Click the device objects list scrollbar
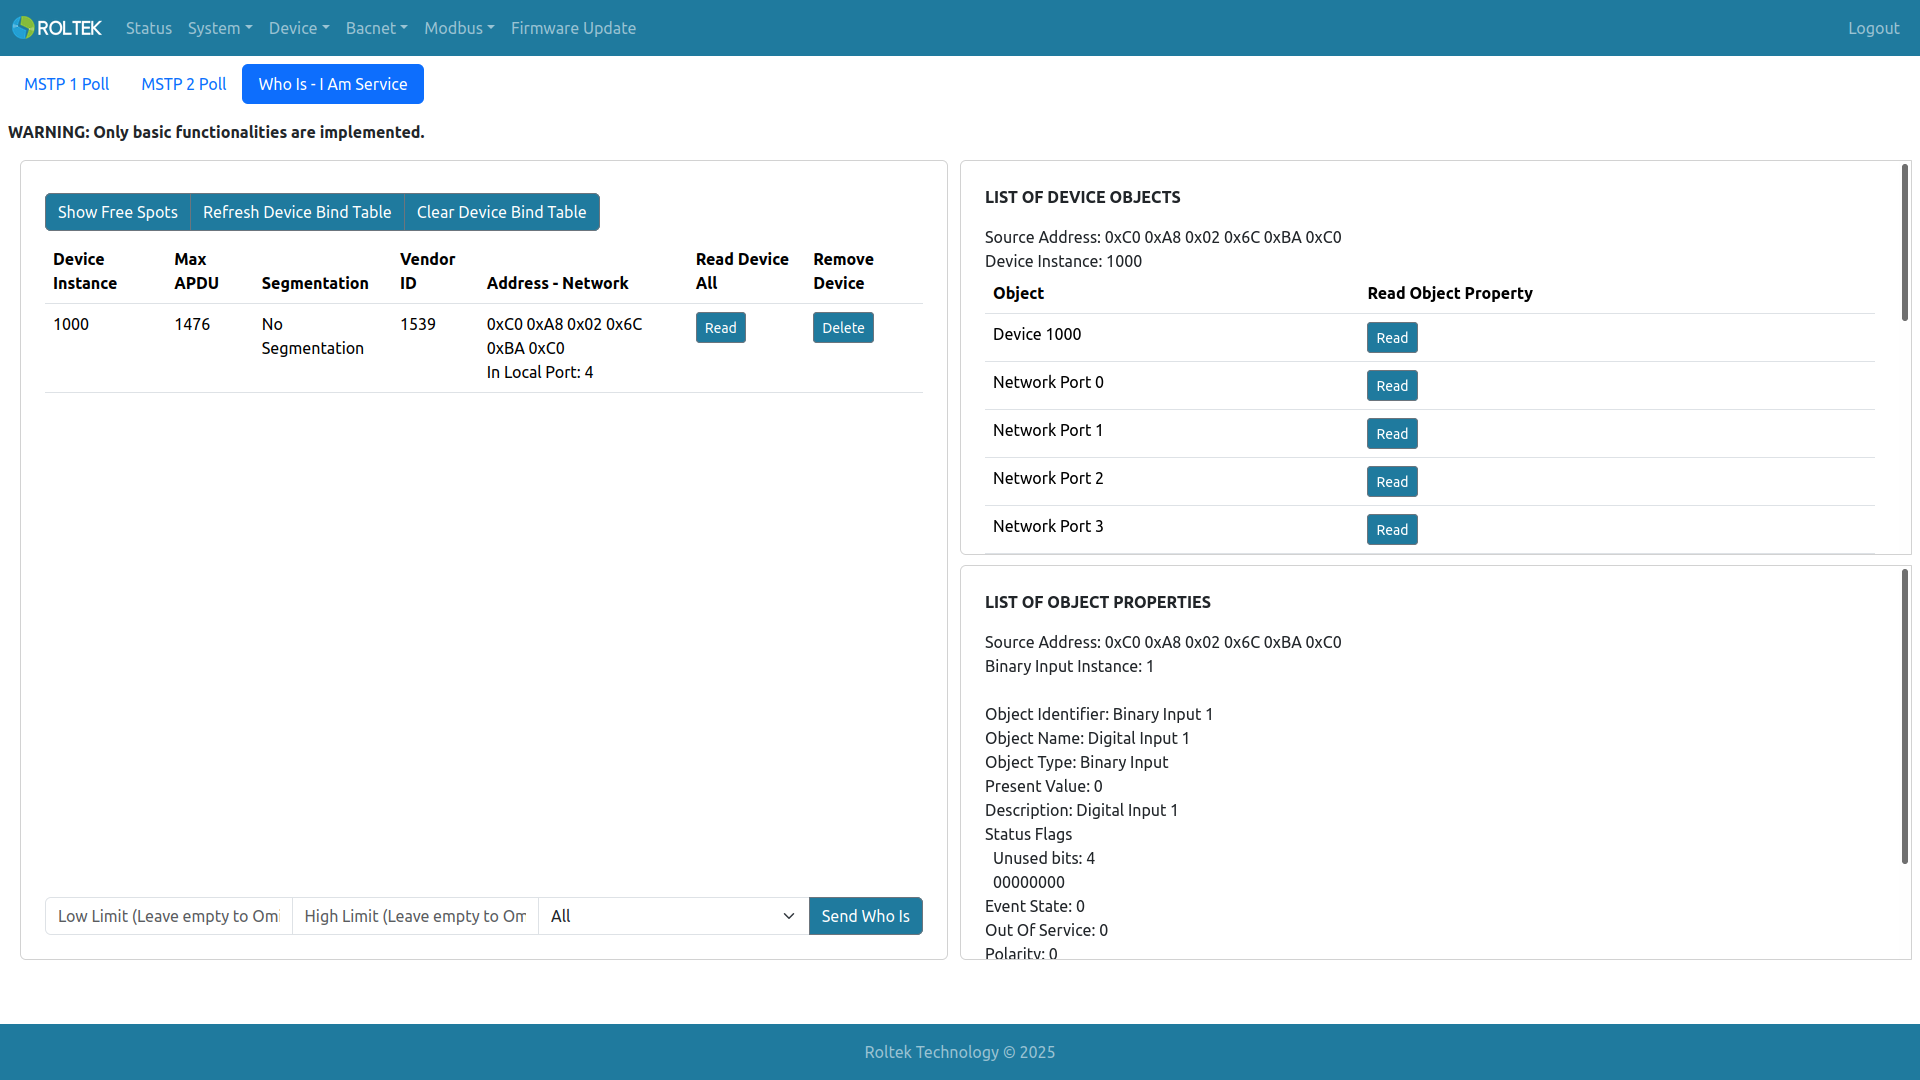The height and width of the screenshot is (1080, 1920). click(x=1905, y=243)
